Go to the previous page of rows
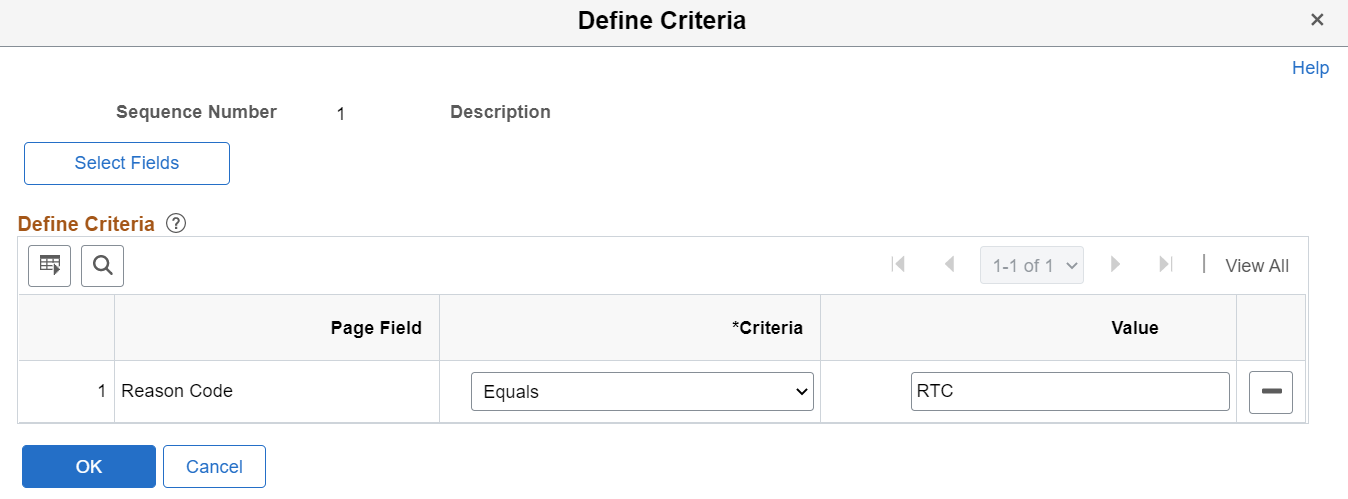Screen dimensions: 1348x499 pyautogui.click(x=949, y=265)
